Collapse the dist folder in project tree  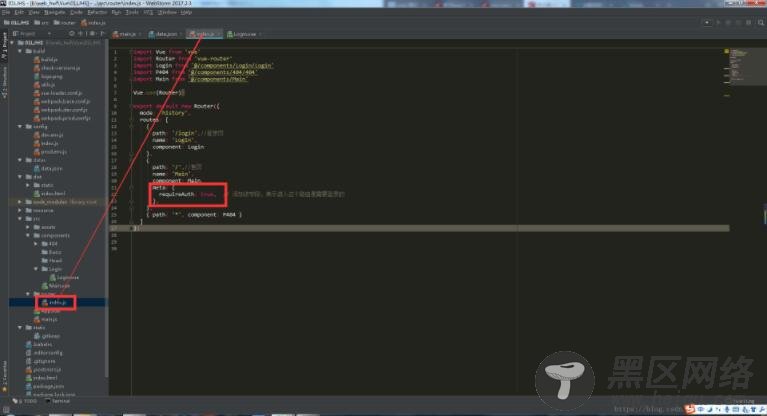[x=20, y=177]
